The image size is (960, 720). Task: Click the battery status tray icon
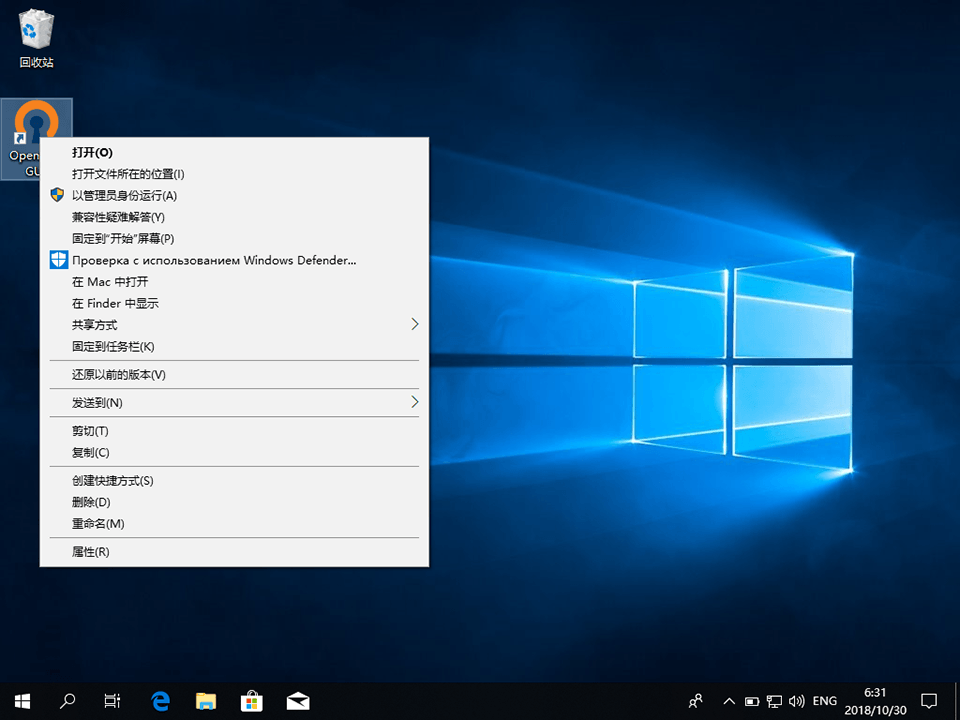[752, 701]
